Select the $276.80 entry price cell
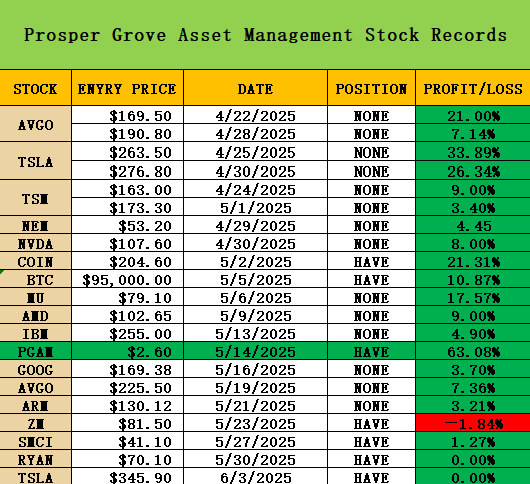530x484 pixels. pyautogui.click(x=127, y=170)
